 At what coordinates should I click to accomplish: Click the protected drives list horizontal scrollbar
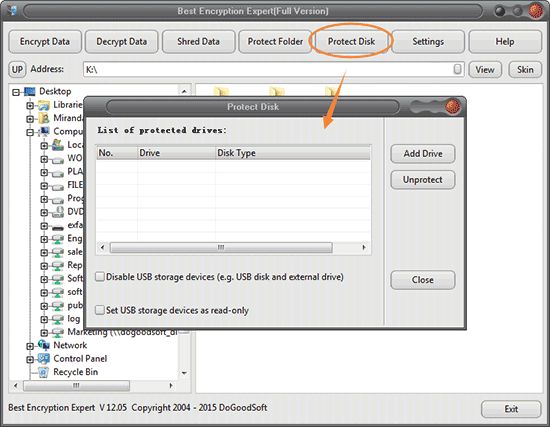coord(233,247)
